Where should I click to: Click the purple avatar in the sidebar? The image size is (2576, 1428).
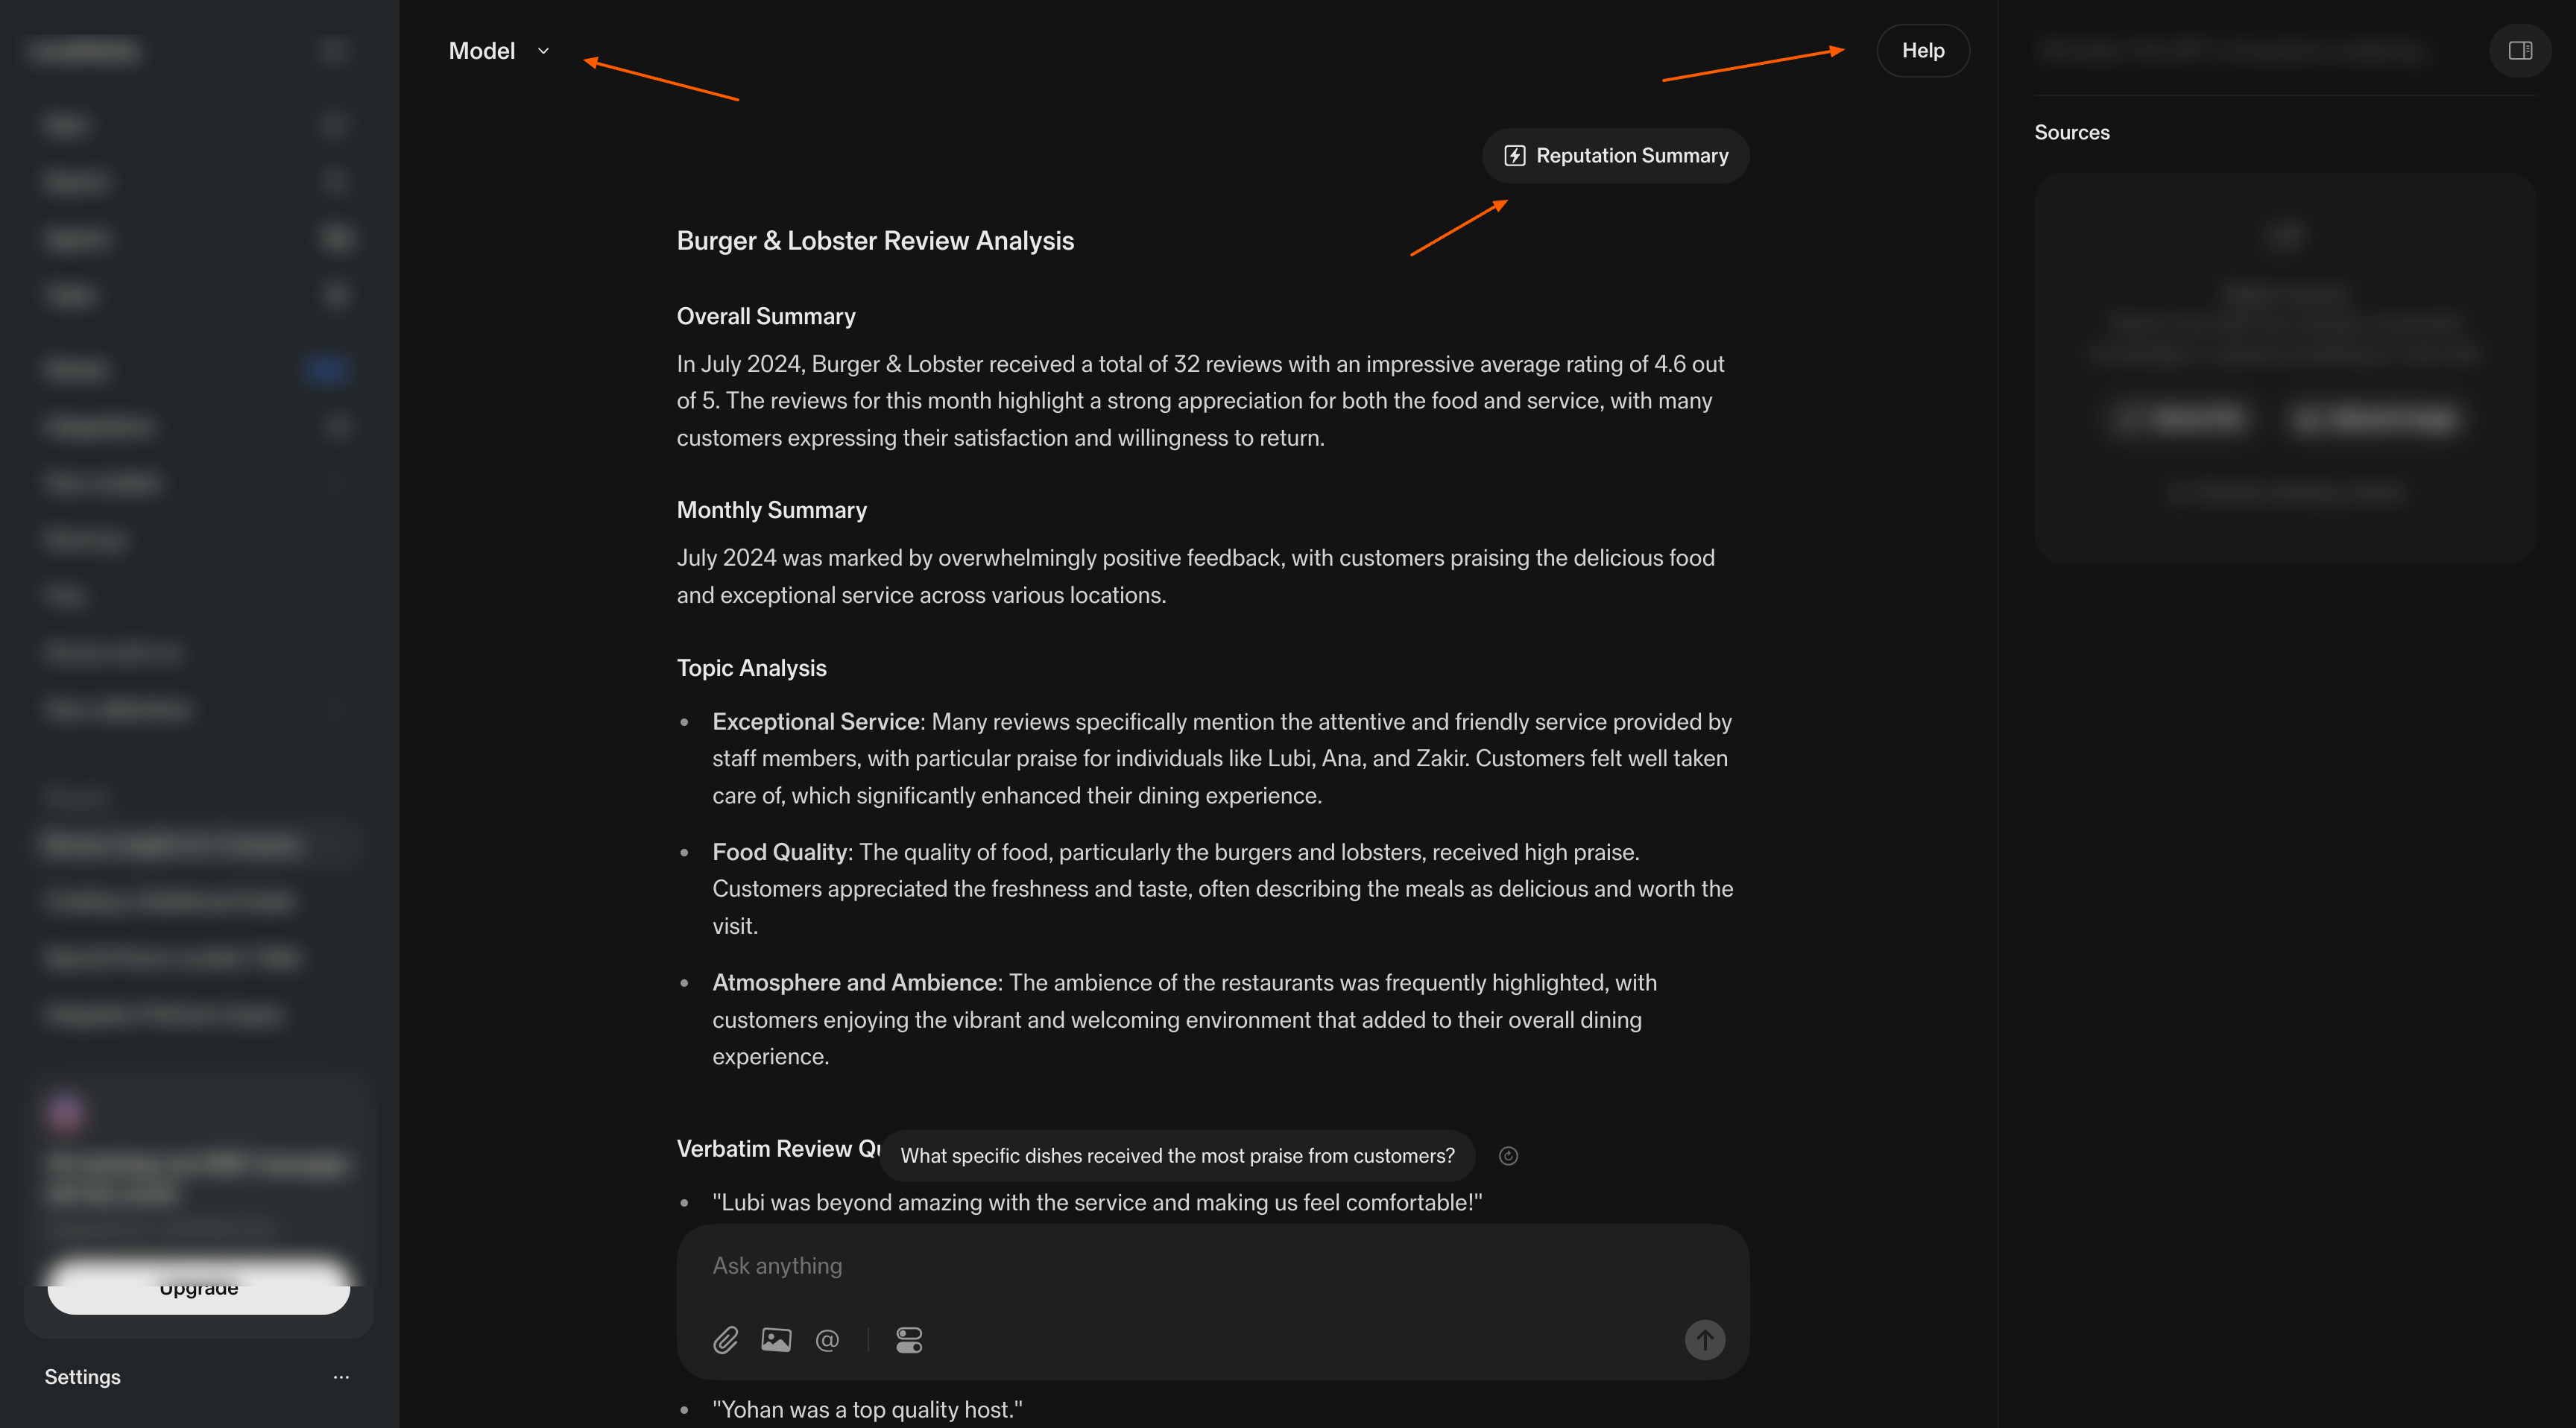click(x=66, y=1111)
